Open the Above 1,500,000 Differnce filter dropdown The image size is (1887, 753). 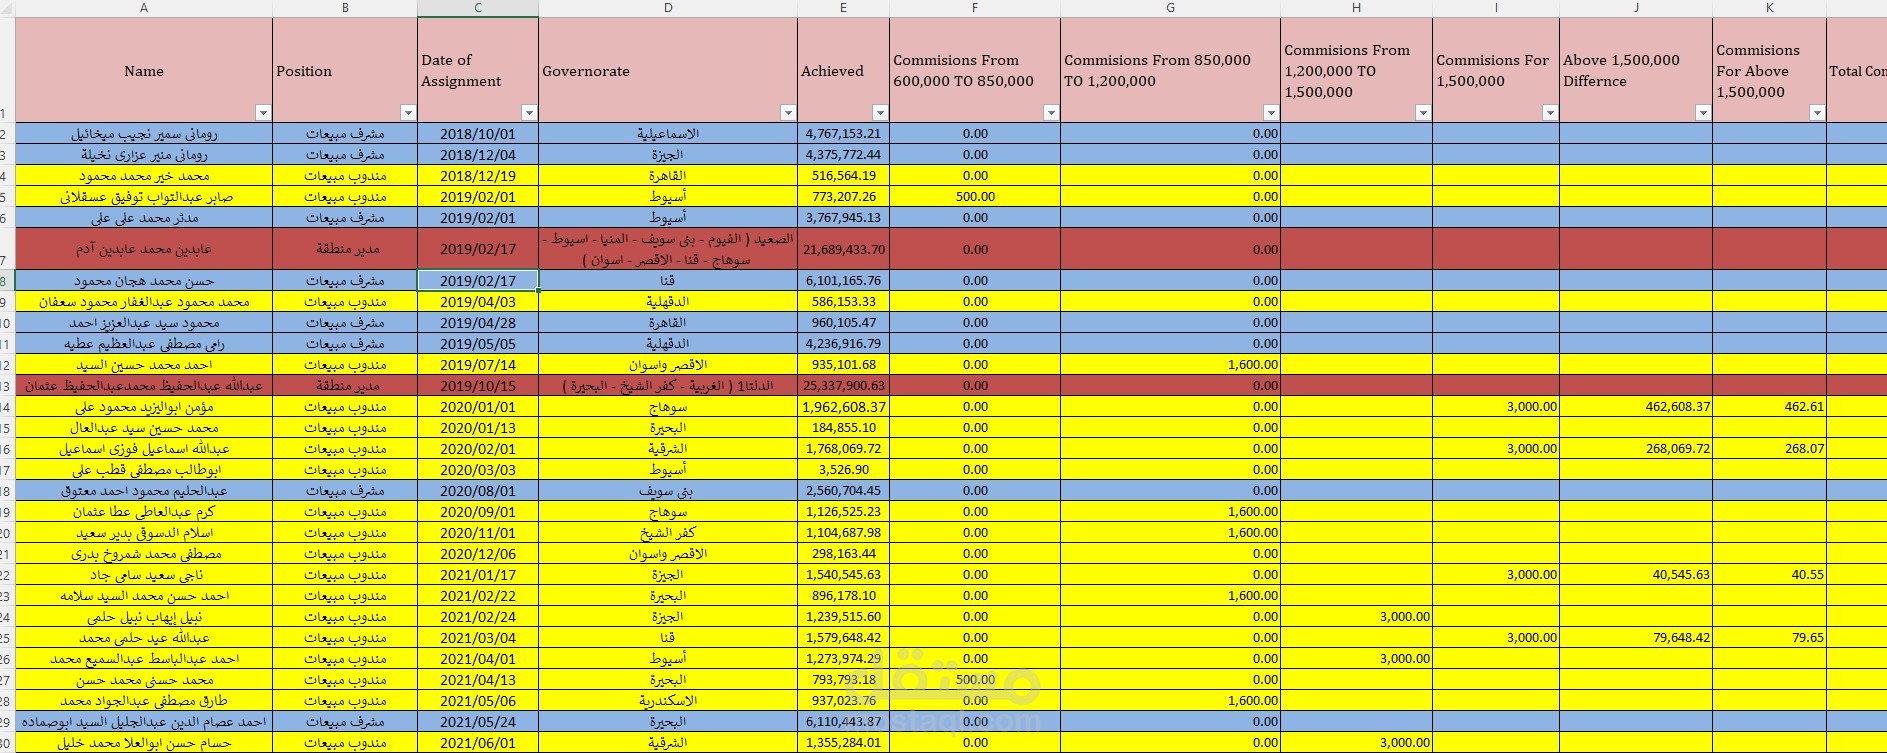coord(1703,113)
